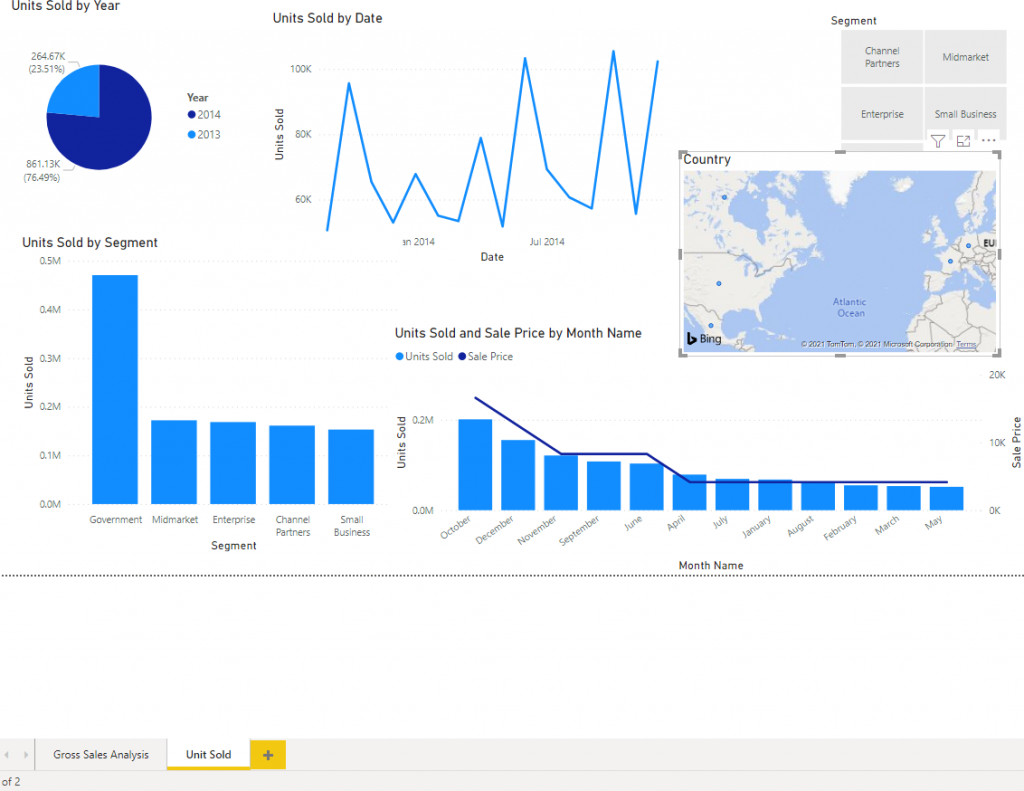Add a new report page with plus button

(268, 755)
